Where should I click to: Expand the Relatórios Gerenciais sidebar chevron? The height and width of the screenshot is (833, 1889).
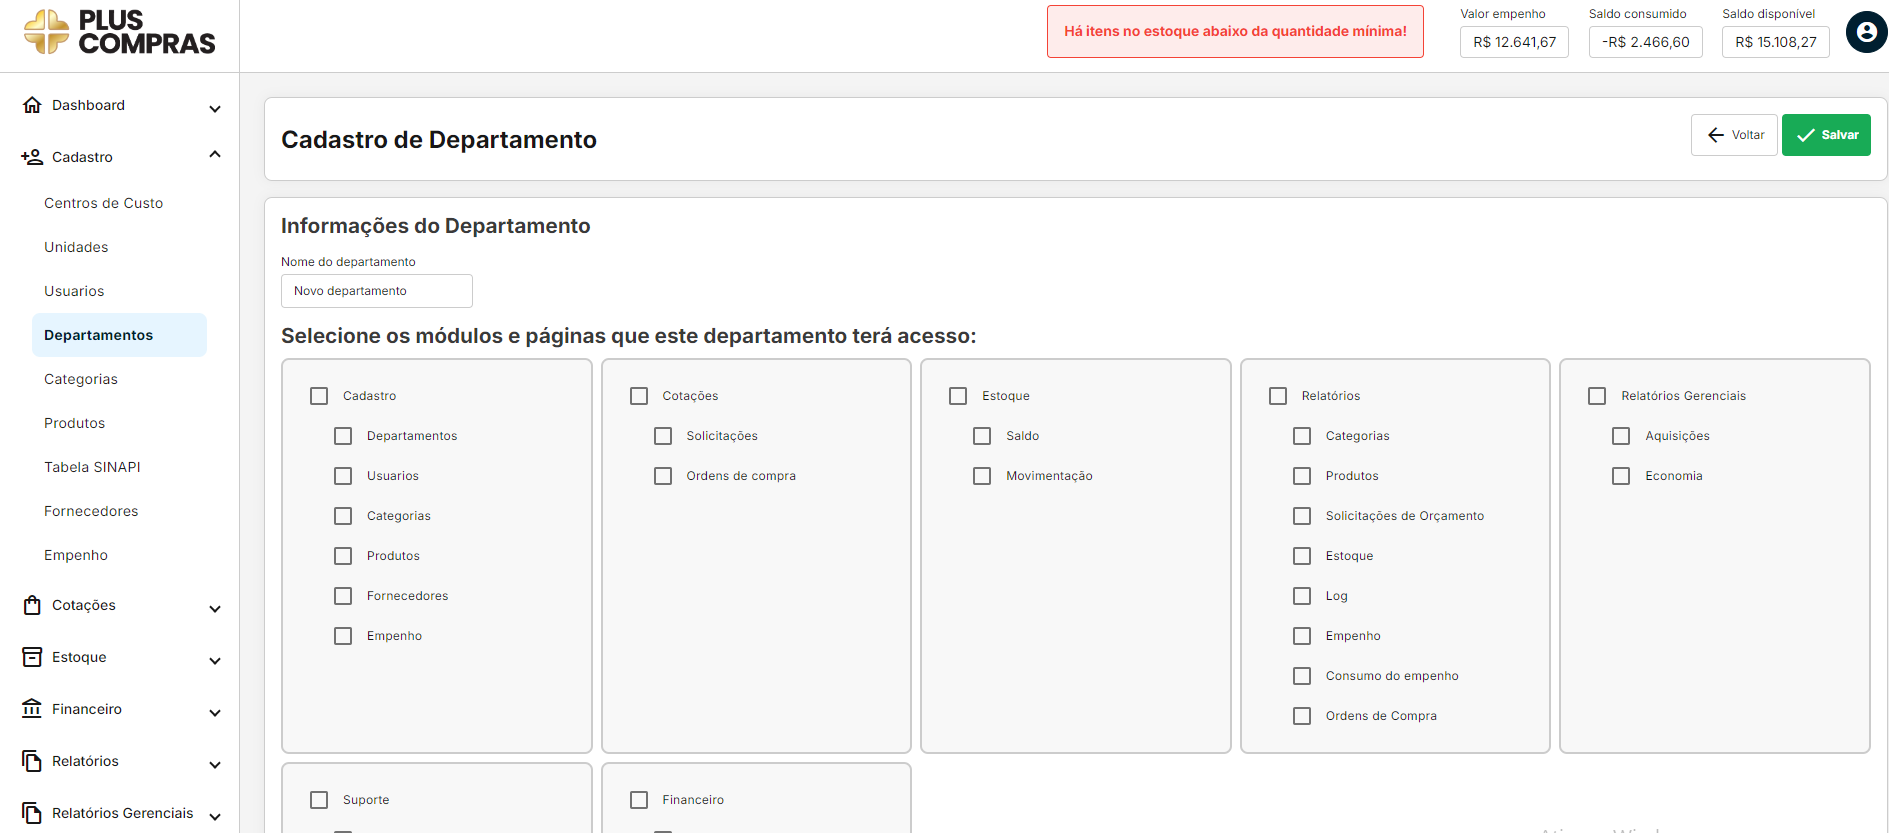click(x=215, y=816)
